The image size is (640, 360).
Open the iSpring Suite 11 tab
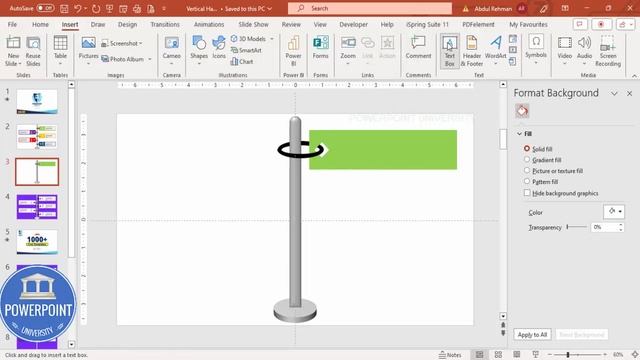[427, 24]
